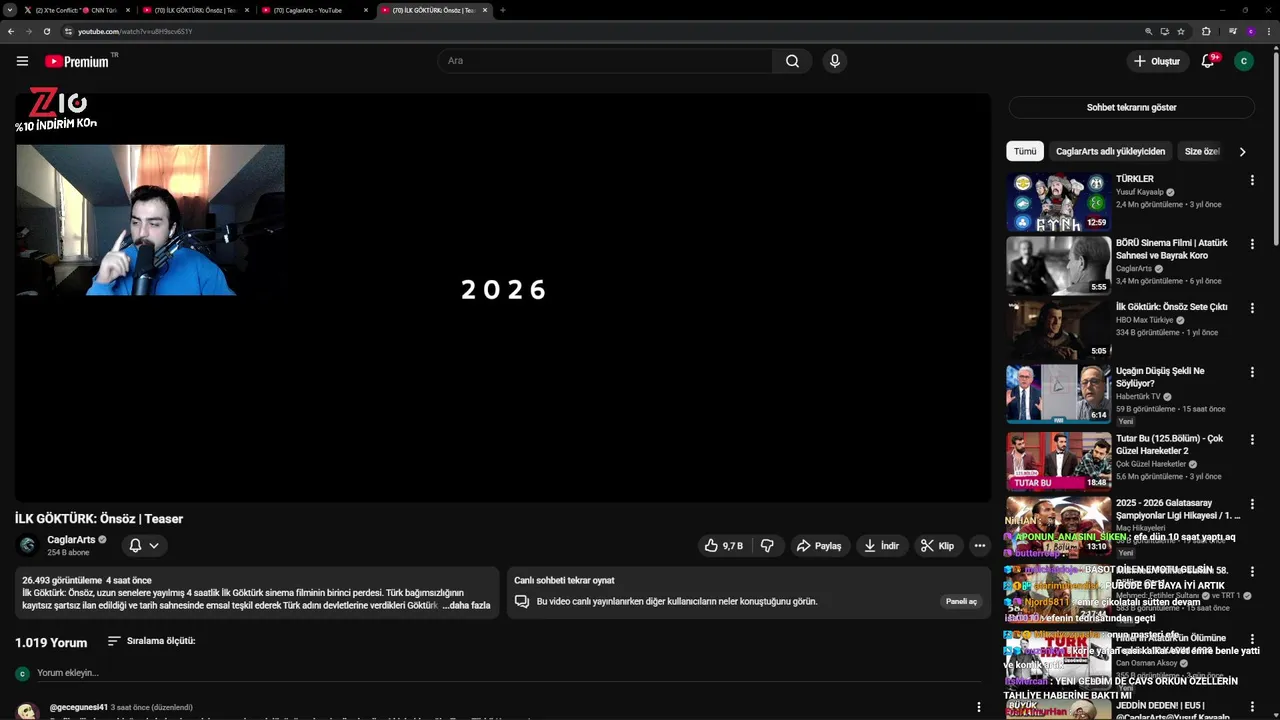Focus the Ara search field
1280x720 pixels.
605,61
